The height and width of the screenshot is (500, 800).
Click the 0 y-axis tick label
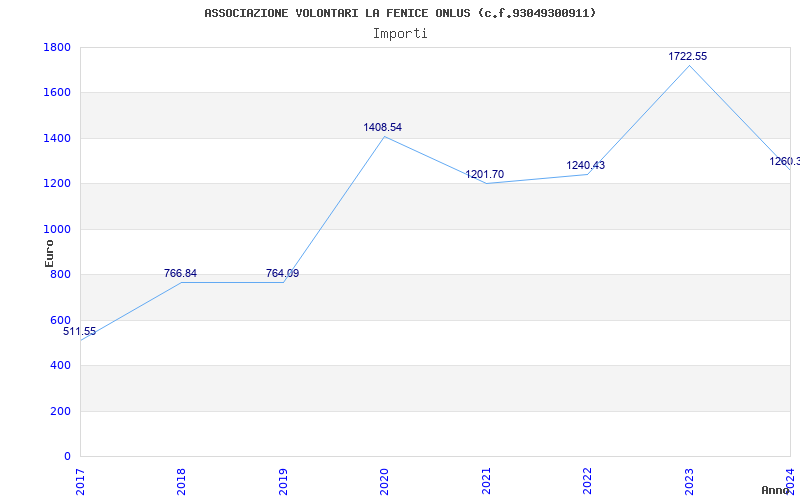pyautogui.click(x=67, y=456)
